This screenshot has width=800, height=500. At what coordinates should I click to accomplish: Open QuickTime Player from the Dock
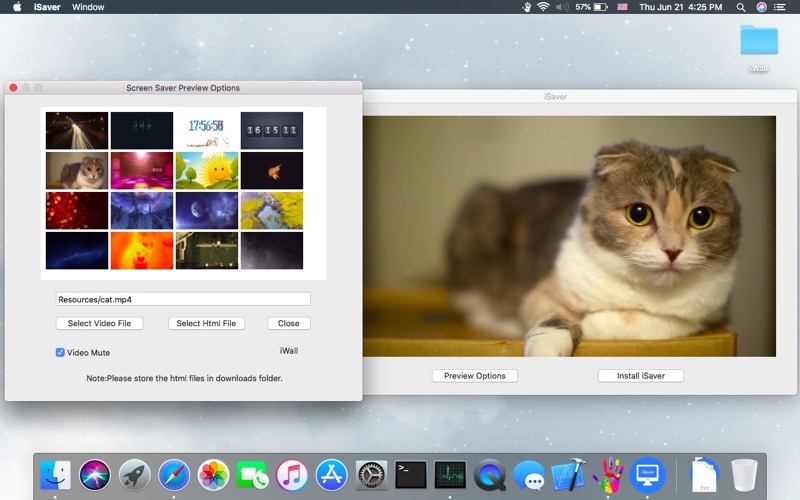490,474
